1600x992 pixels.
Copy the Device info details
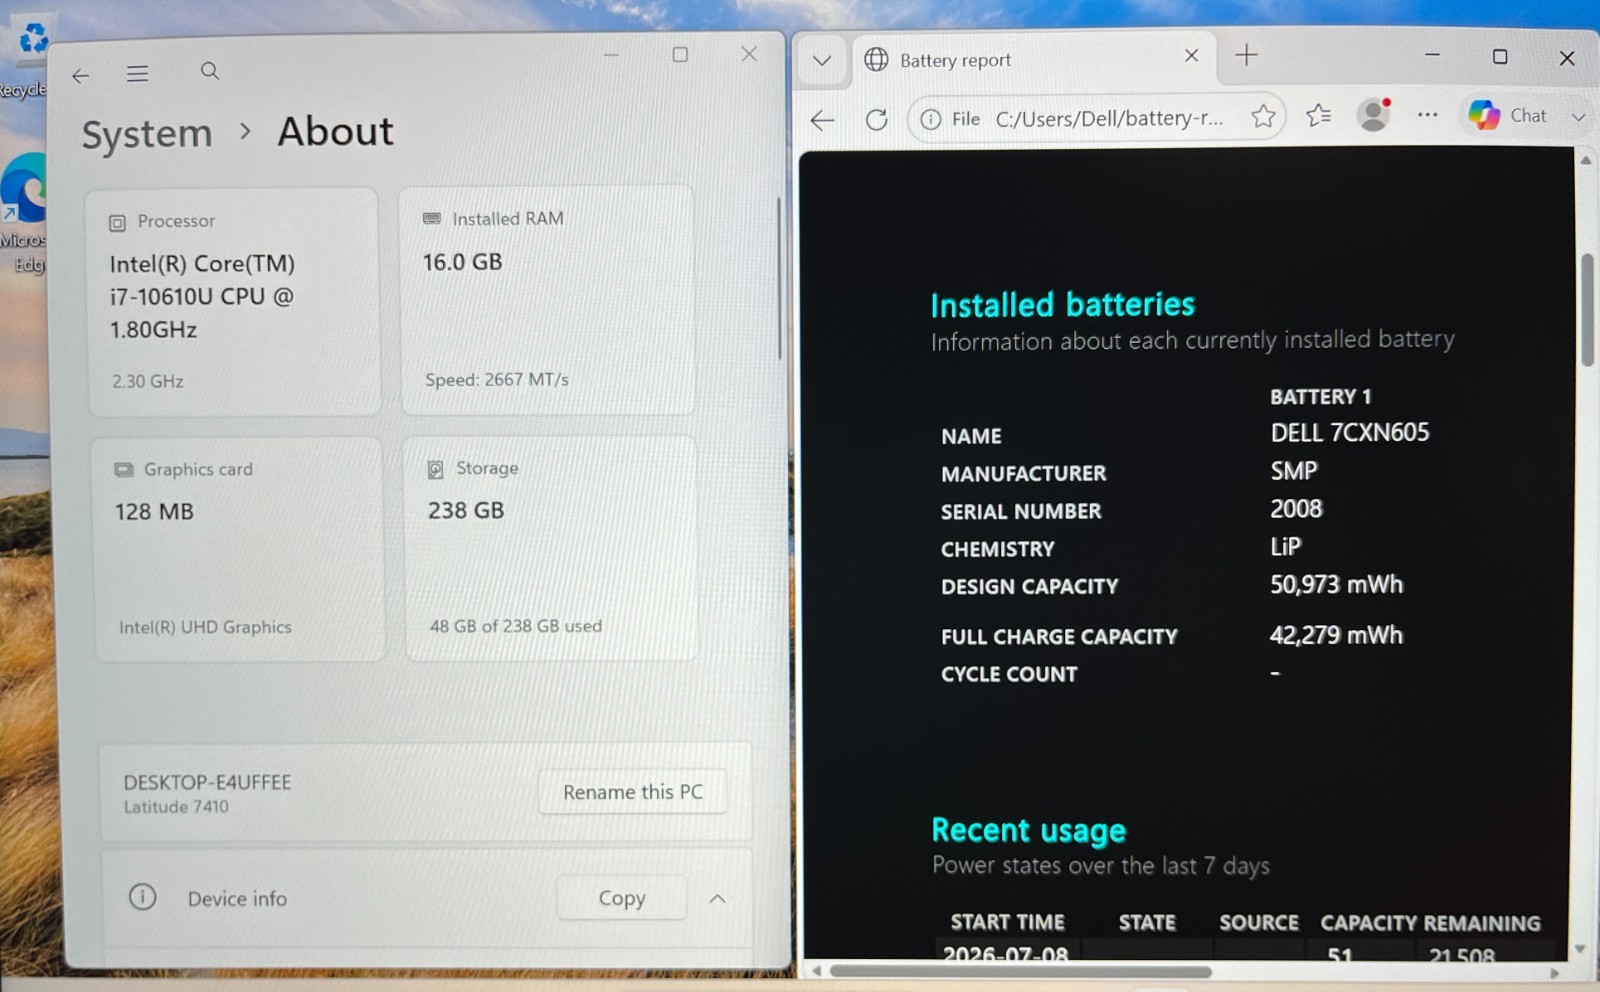coord(621,898)
